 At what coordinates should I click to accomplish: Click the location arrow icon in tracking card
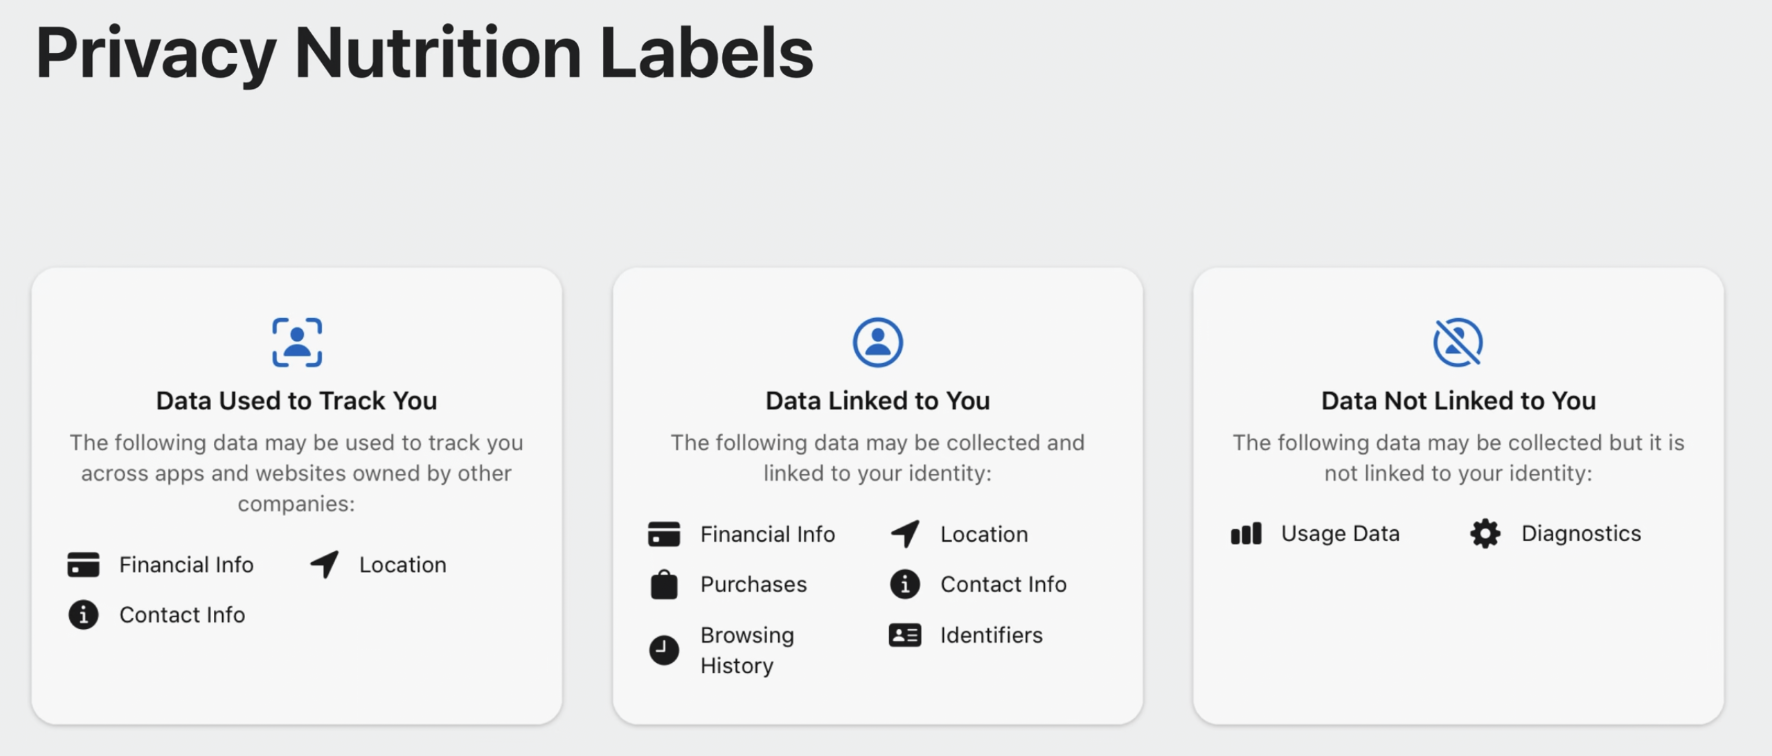click(x=324, y=564)
